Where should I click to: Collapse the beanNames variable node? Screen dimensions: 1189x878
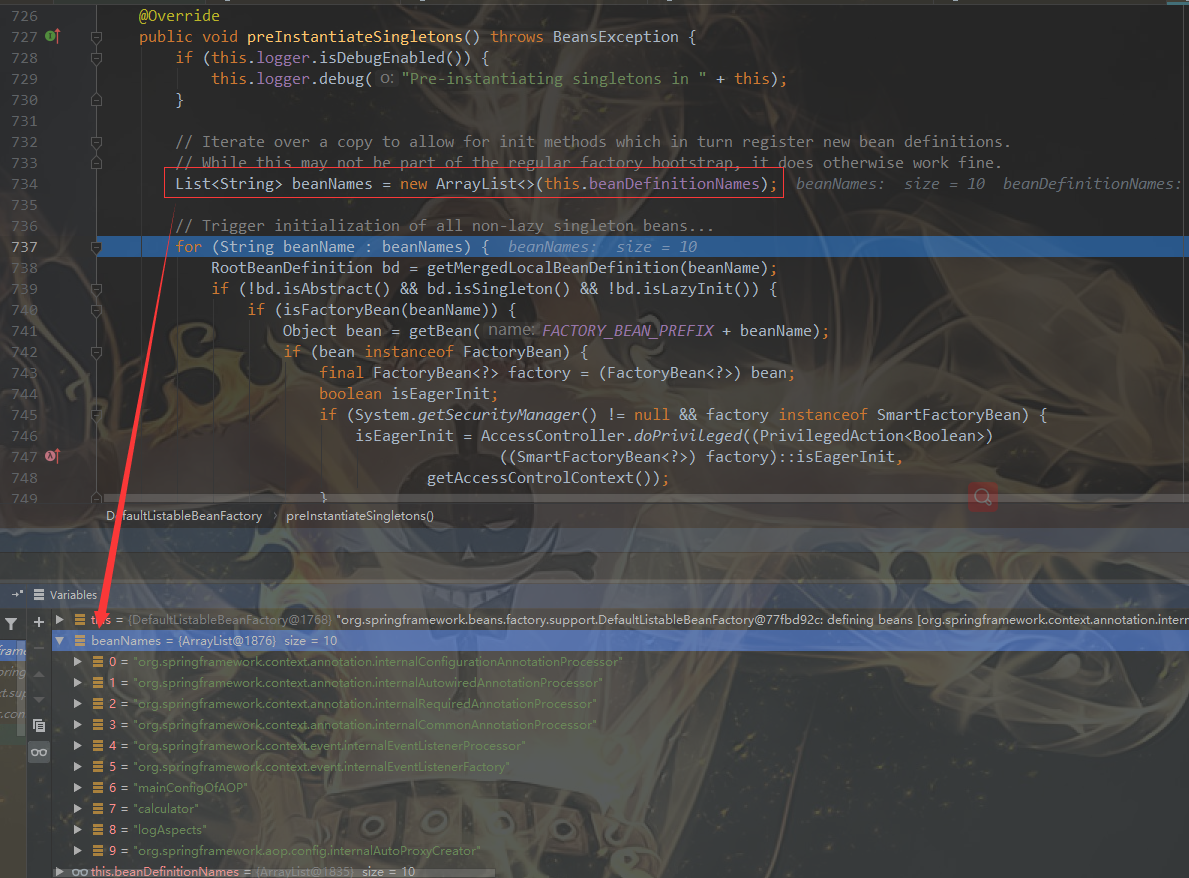pyautogui.click(x=59, y=641)
